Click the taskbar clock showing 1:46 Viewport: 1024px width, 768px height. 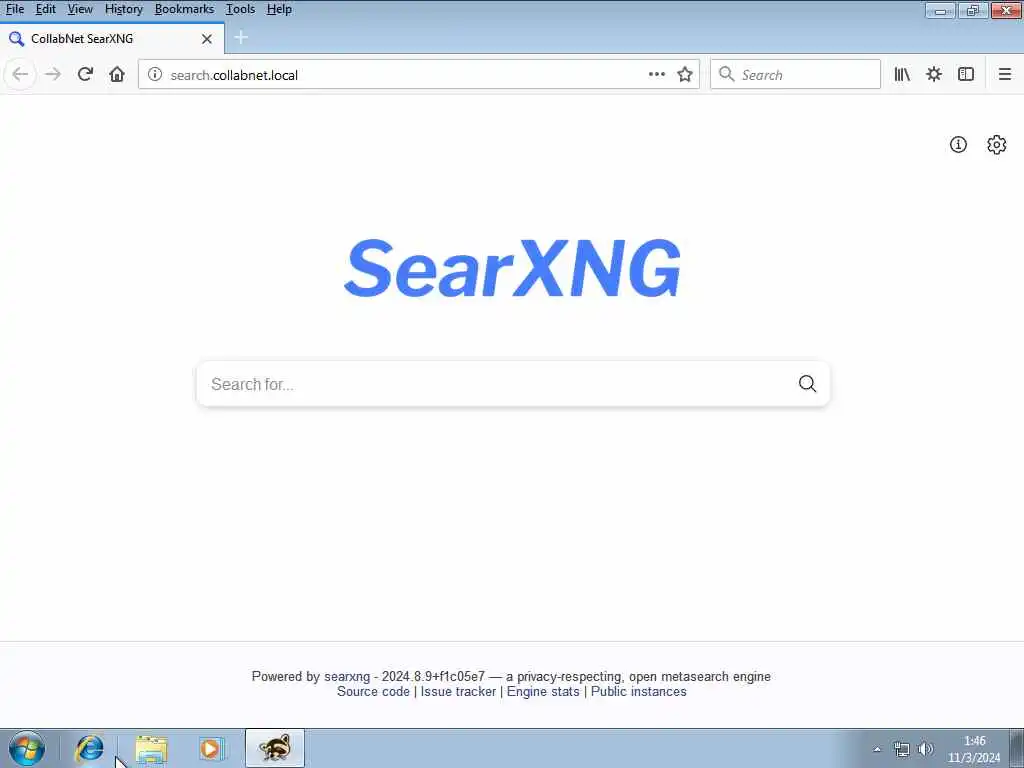[x=974, y=749]
